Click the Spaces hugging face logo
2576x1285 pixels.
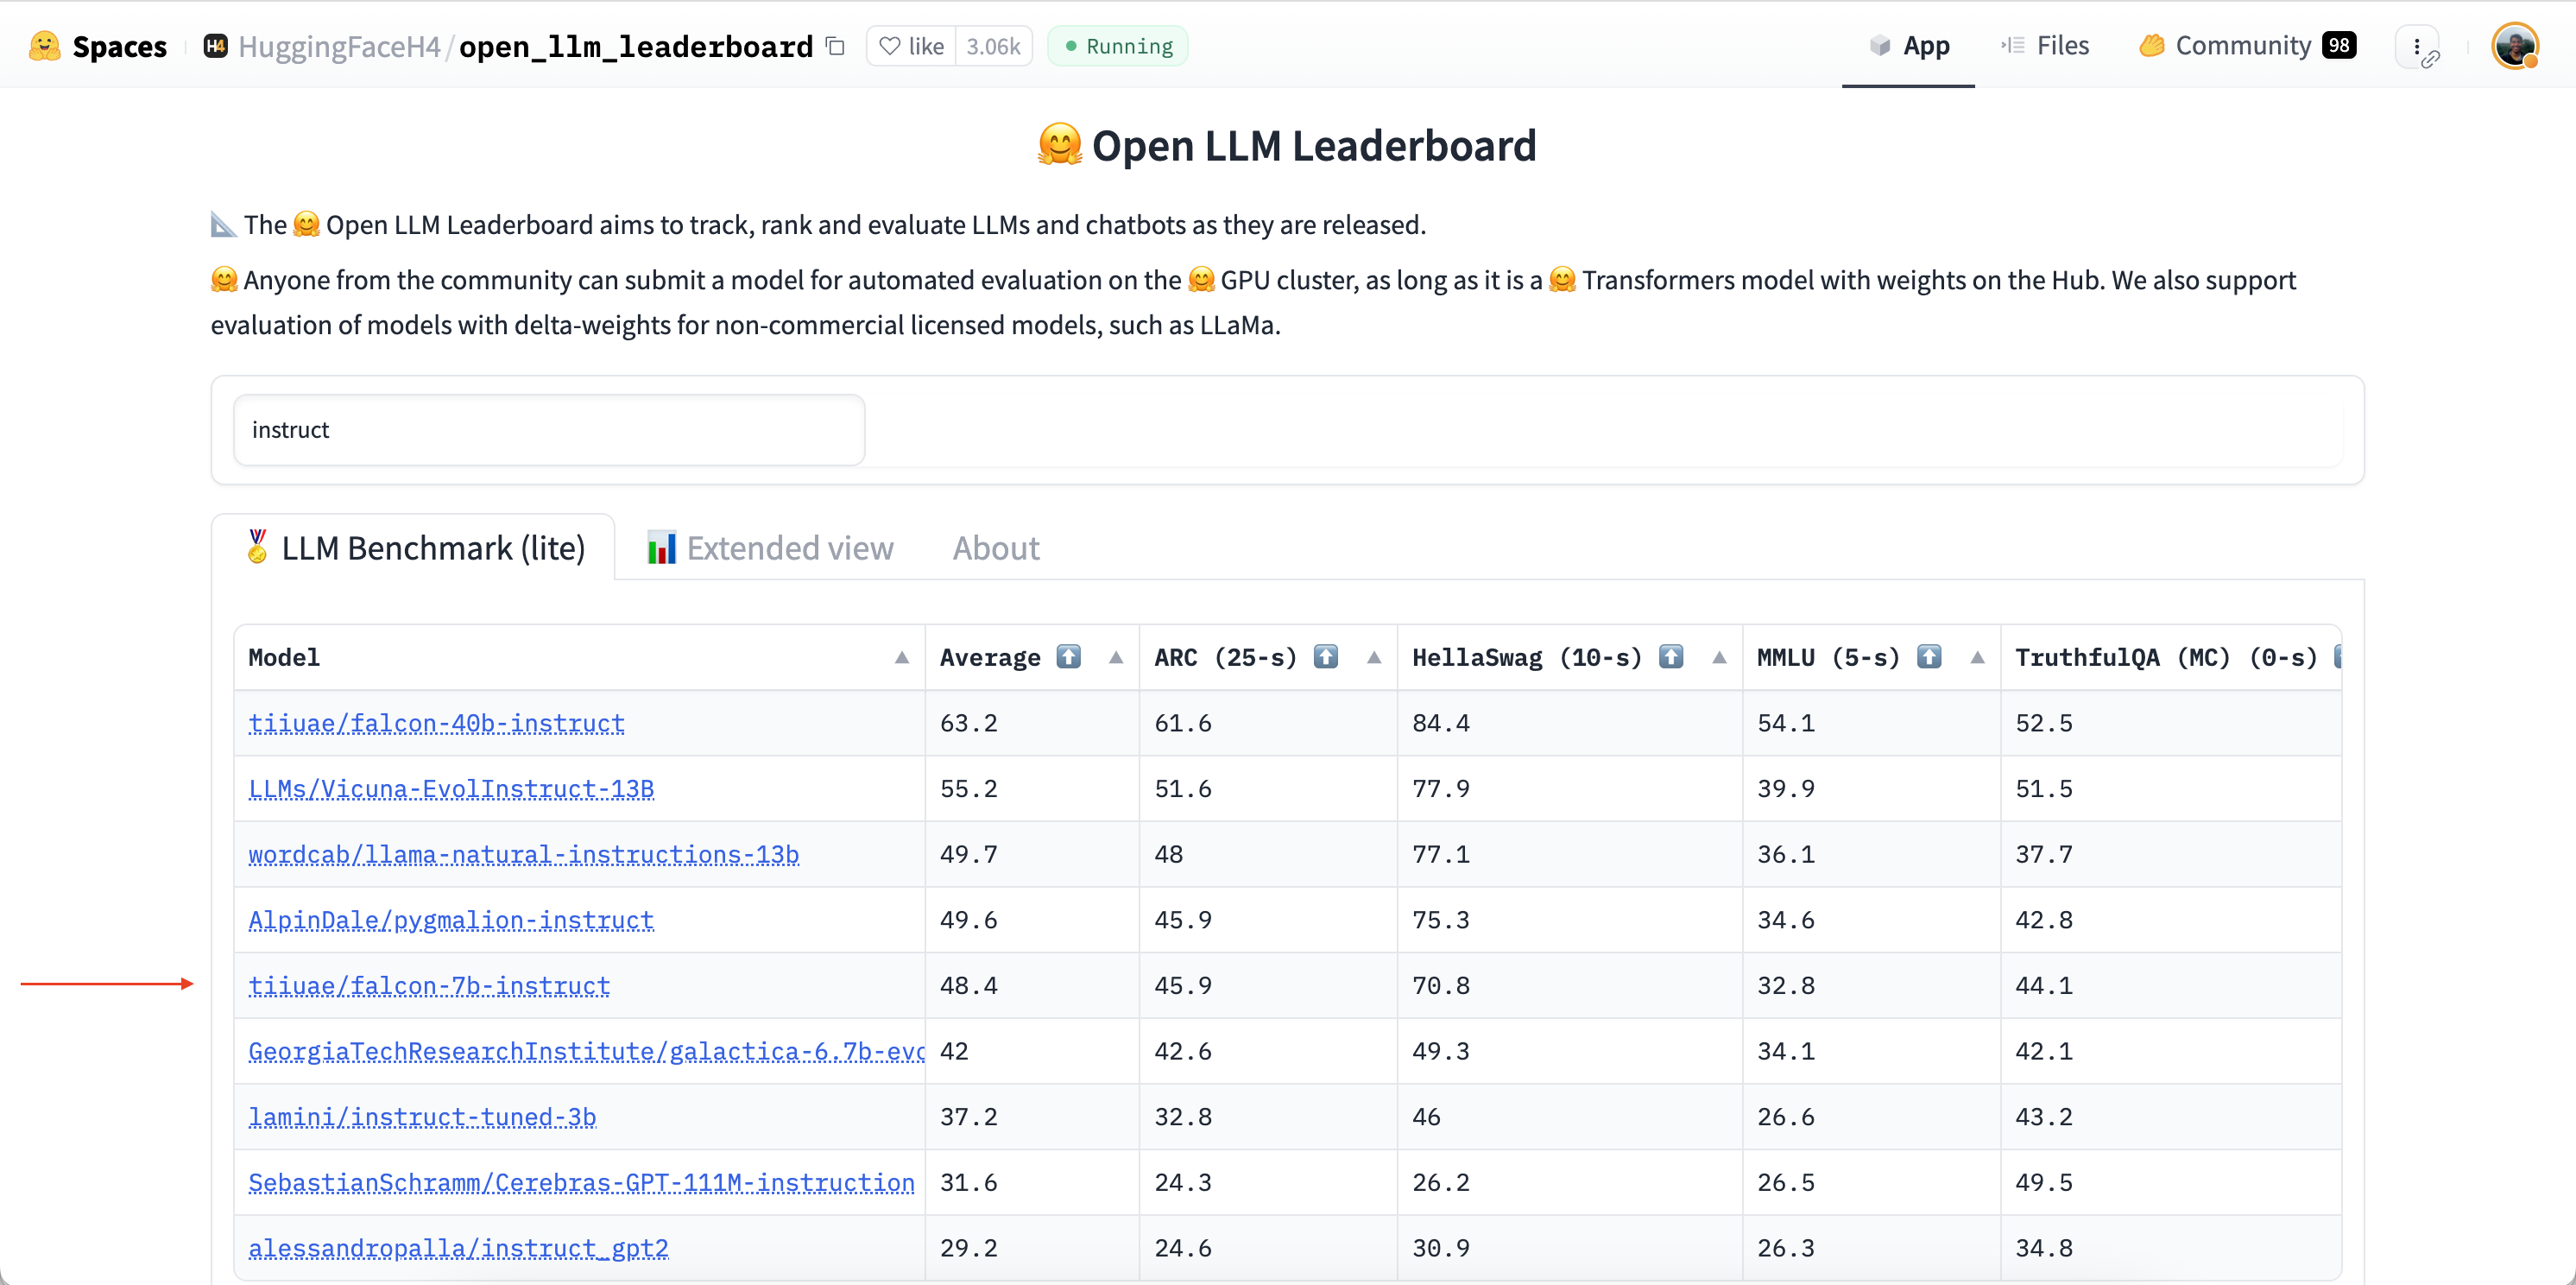44,46
